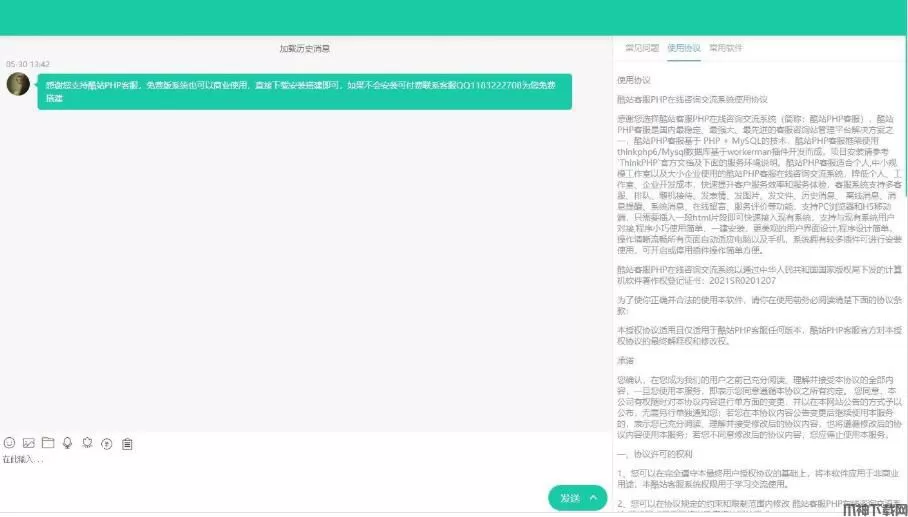Click the microphone voice message icon

click(x=68, y=443)
